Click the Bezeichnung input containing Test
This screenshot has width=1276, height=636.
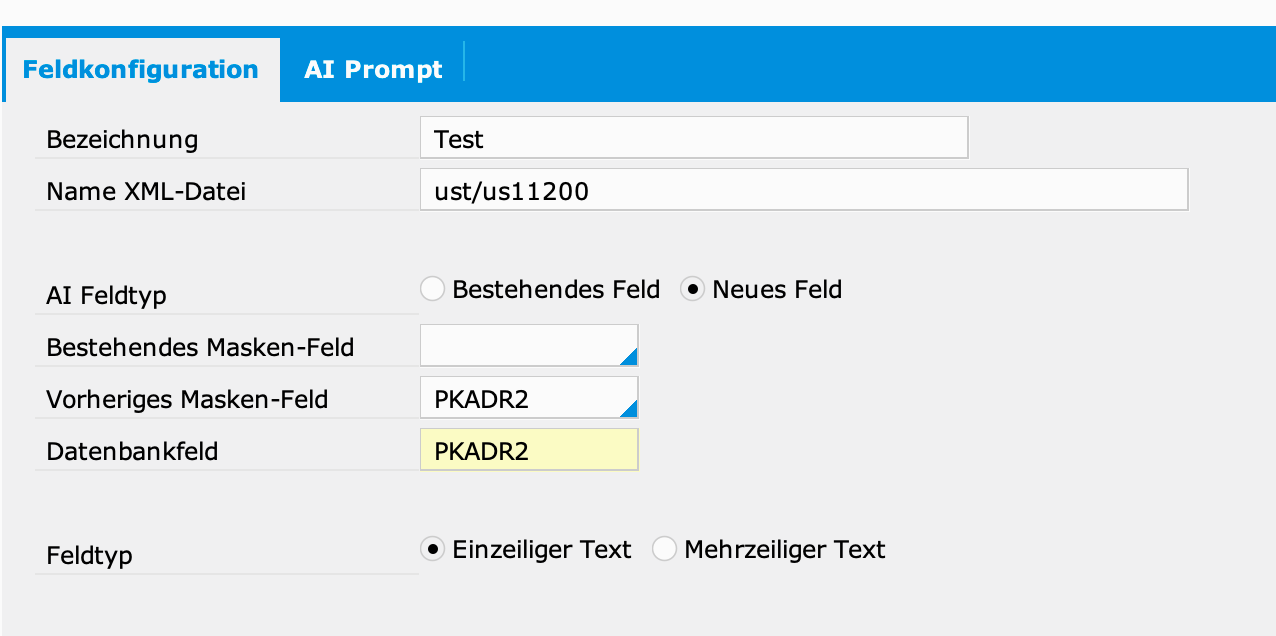693,137
